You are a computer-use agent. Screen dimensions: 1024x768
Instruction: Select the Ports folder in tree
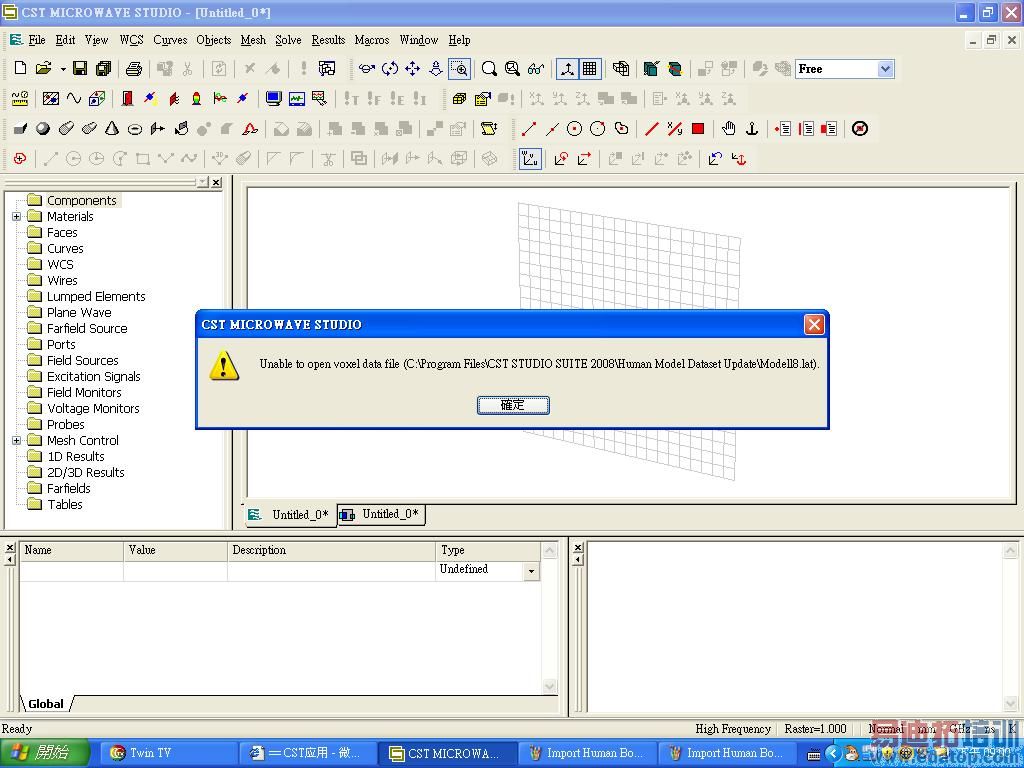(61, 344)
